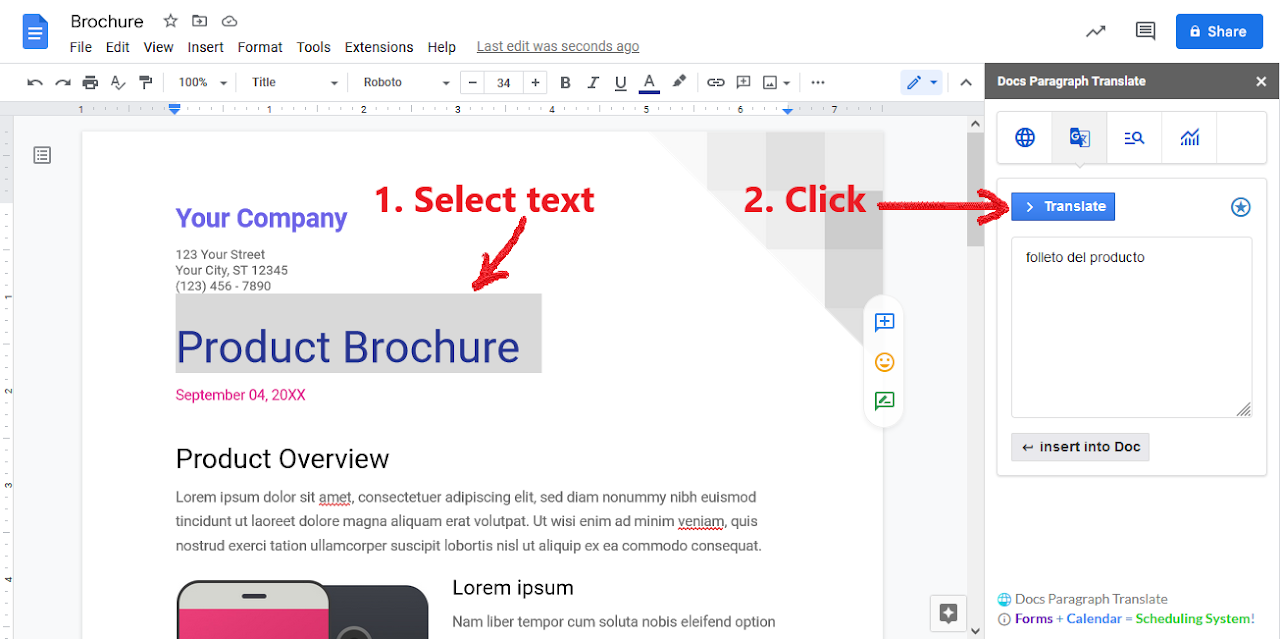Open the highlight color tool
Image resolution: width=1280 pixels, height=639 pixels.
[679, 82]
